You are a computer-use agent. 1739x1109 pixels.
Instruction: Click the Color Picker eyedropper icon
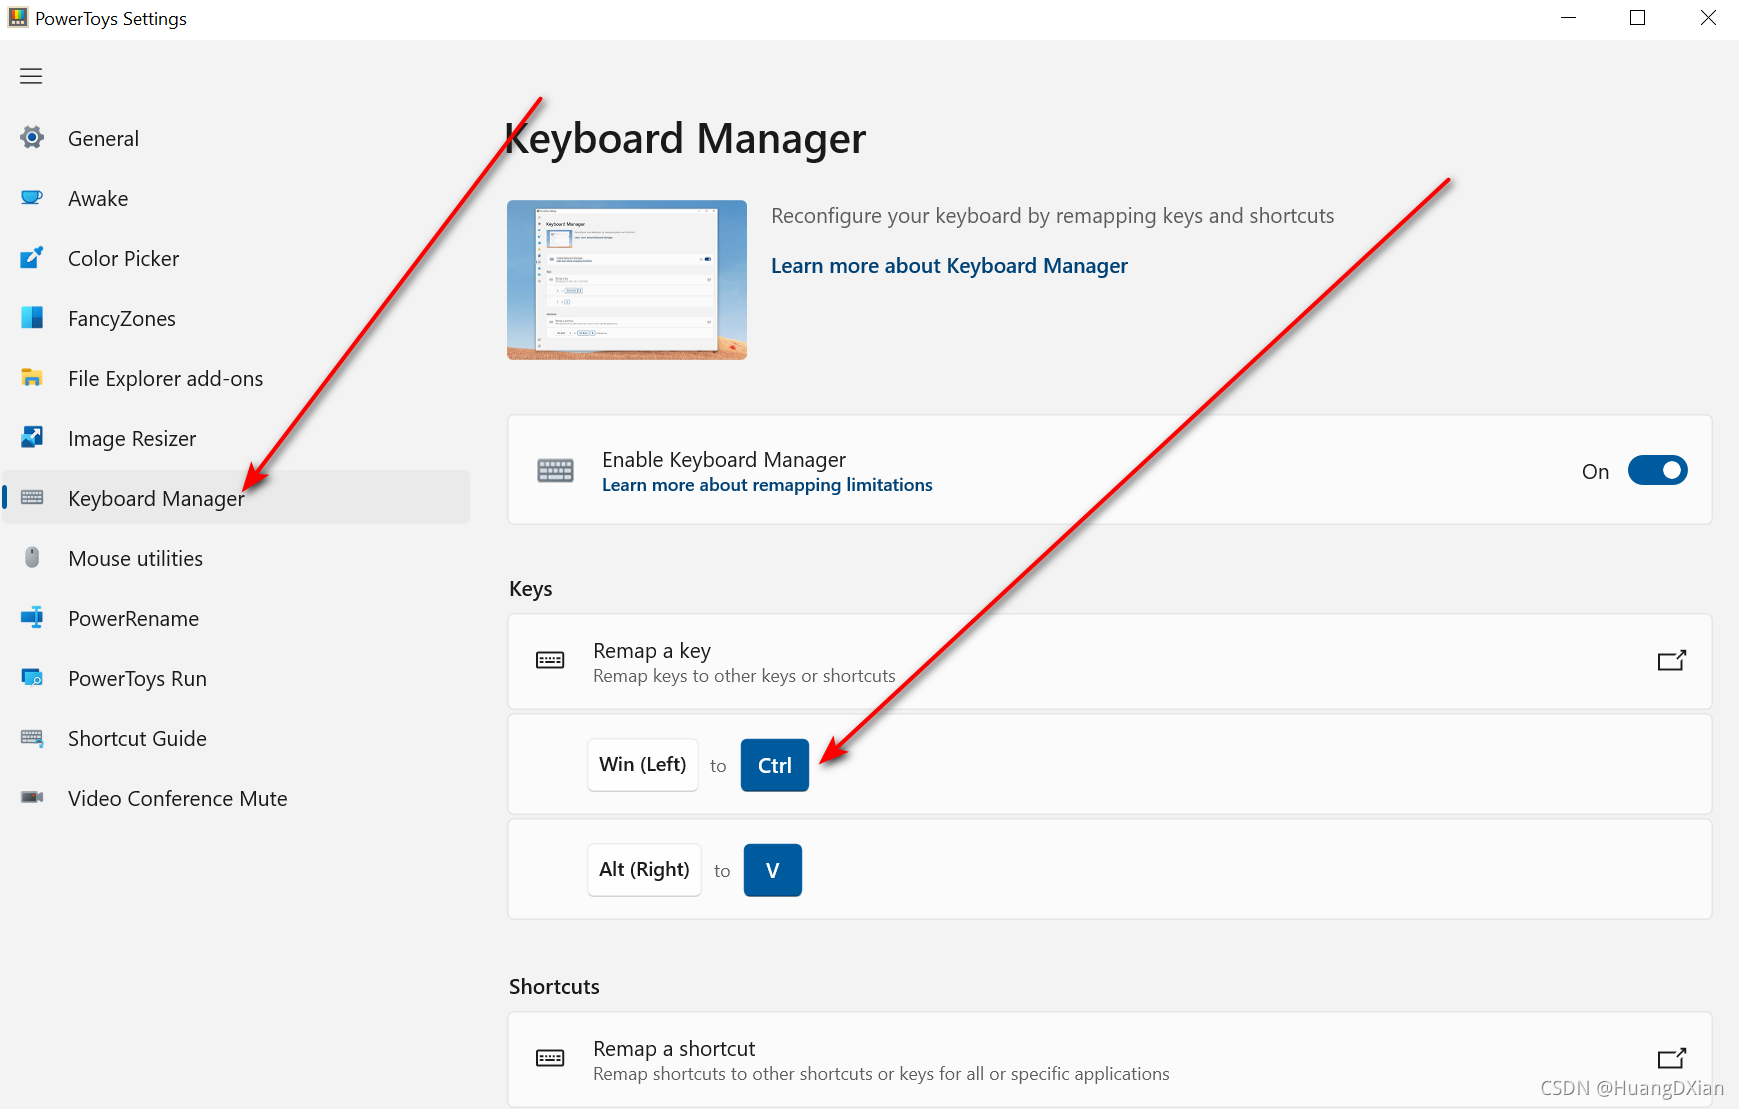point(32,258)
